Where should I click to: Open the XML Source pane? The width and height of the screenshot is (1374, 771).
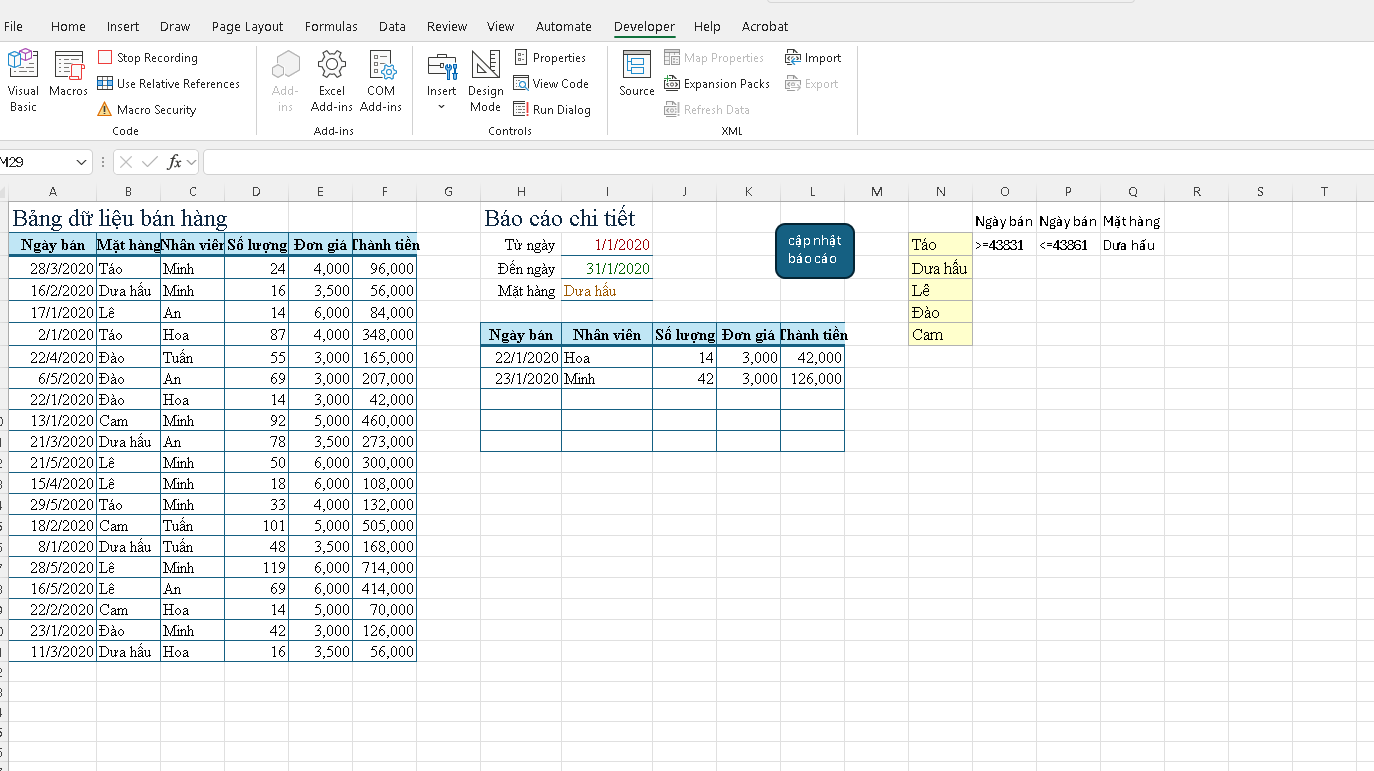pos(636,75)
